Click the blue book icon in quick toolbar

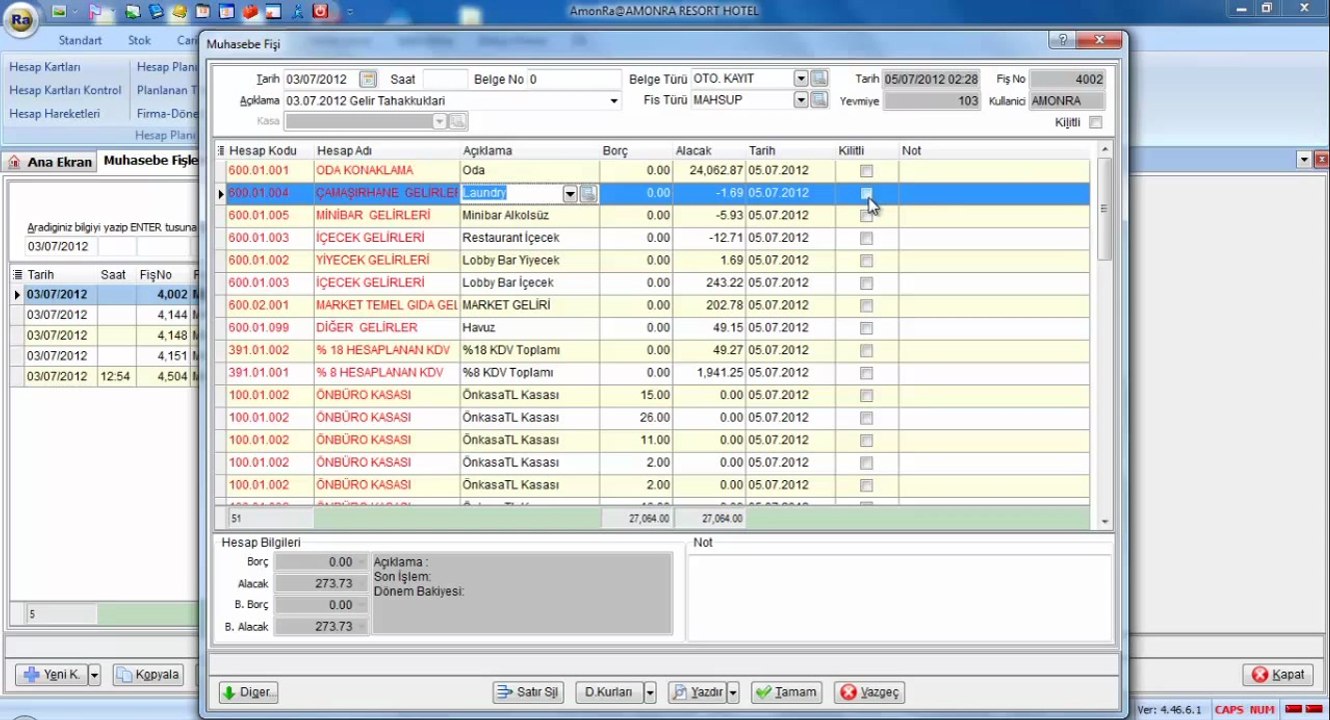[156, 12]
